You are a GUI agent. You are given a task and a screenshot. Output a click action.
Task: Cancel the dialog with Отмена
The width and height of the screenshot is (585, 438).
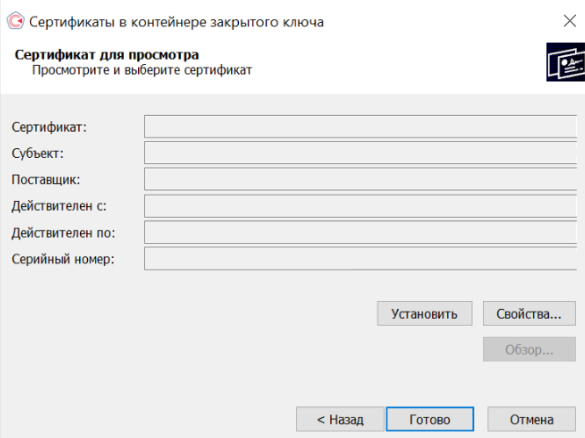coord(531,419)
